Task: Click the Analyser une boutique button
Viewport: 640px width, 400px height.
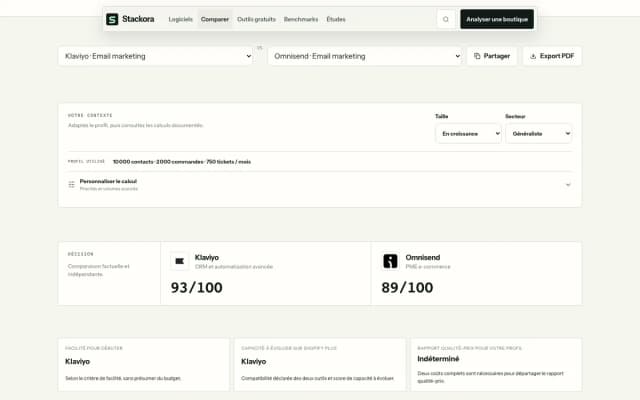Action: click(x=497, y=19)
